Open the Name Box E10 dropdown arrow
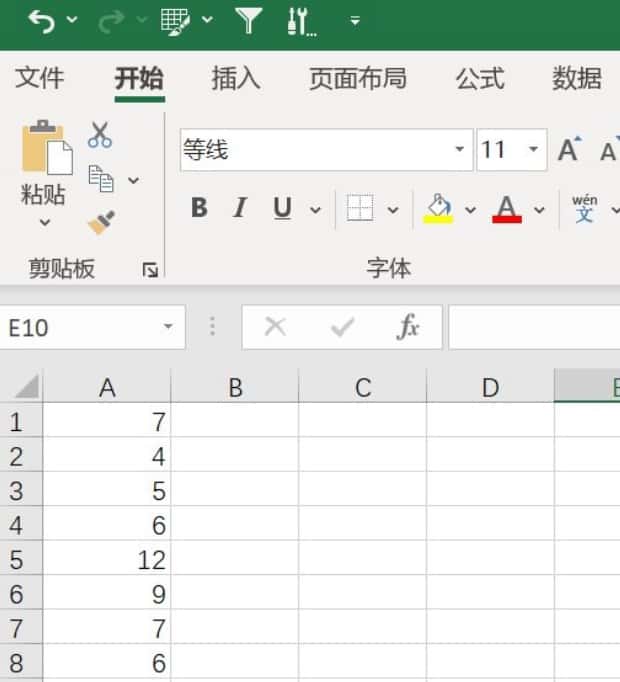Viewport: 620px width, 682px height. [168, 327]
